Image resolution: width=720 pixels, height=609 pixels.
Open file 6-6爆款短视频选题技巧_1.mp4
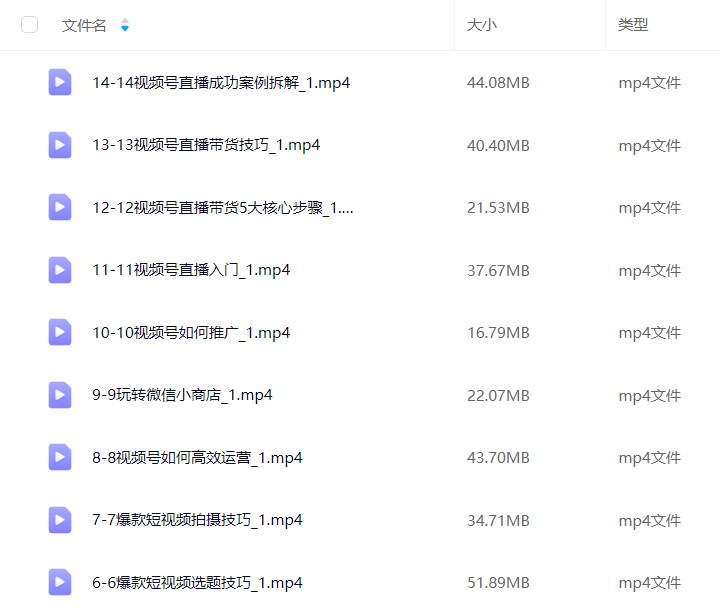197,582
